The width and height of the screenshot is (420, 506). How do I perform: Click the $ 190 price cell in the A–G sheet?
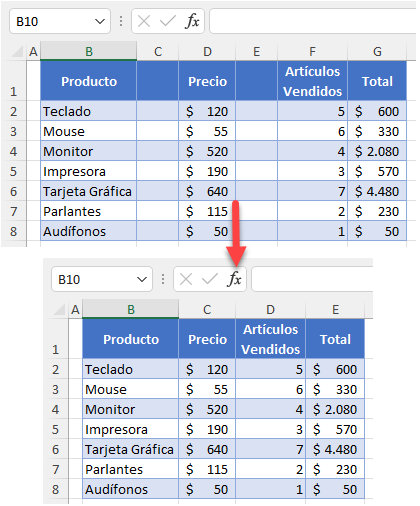click(207, 171)
